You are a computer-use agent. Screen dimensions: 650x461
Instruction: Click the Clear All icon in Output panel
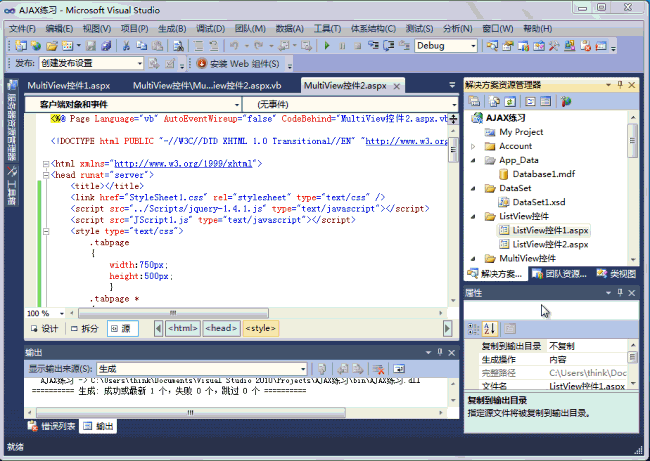tap(378, 369)
